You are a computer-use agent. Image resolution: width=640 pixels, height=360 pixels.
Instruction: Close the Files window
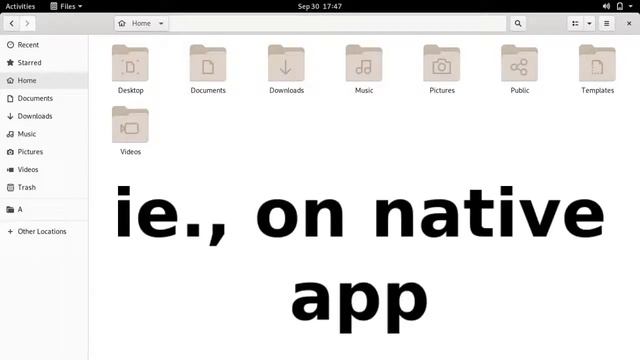coord(629,24)
